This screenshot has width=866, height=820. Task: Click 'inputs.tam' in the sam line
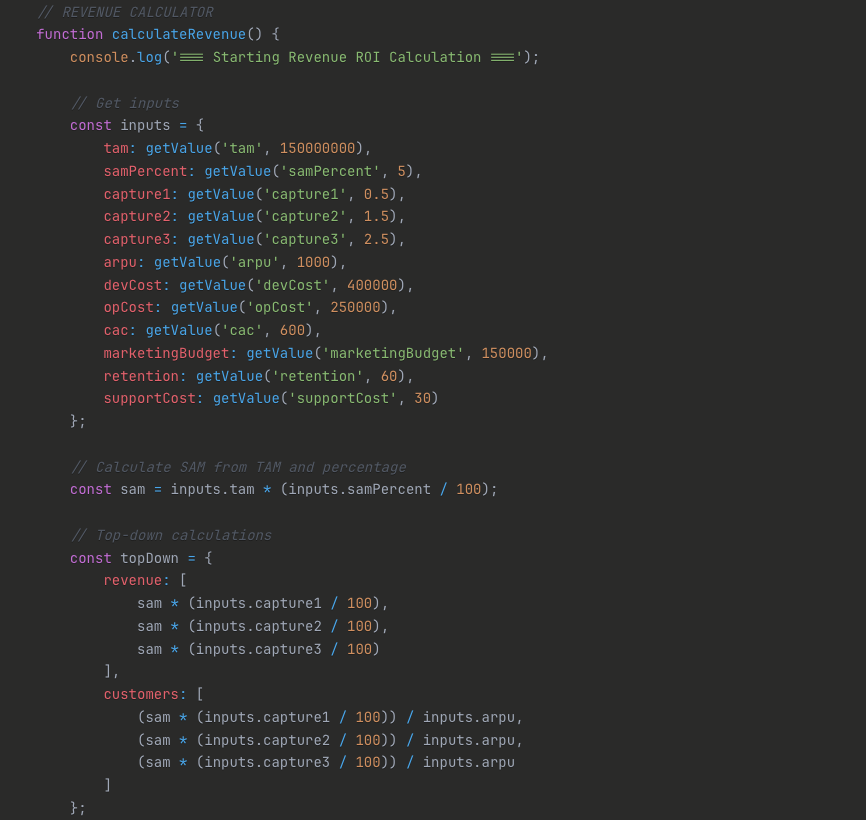[213, 490]
